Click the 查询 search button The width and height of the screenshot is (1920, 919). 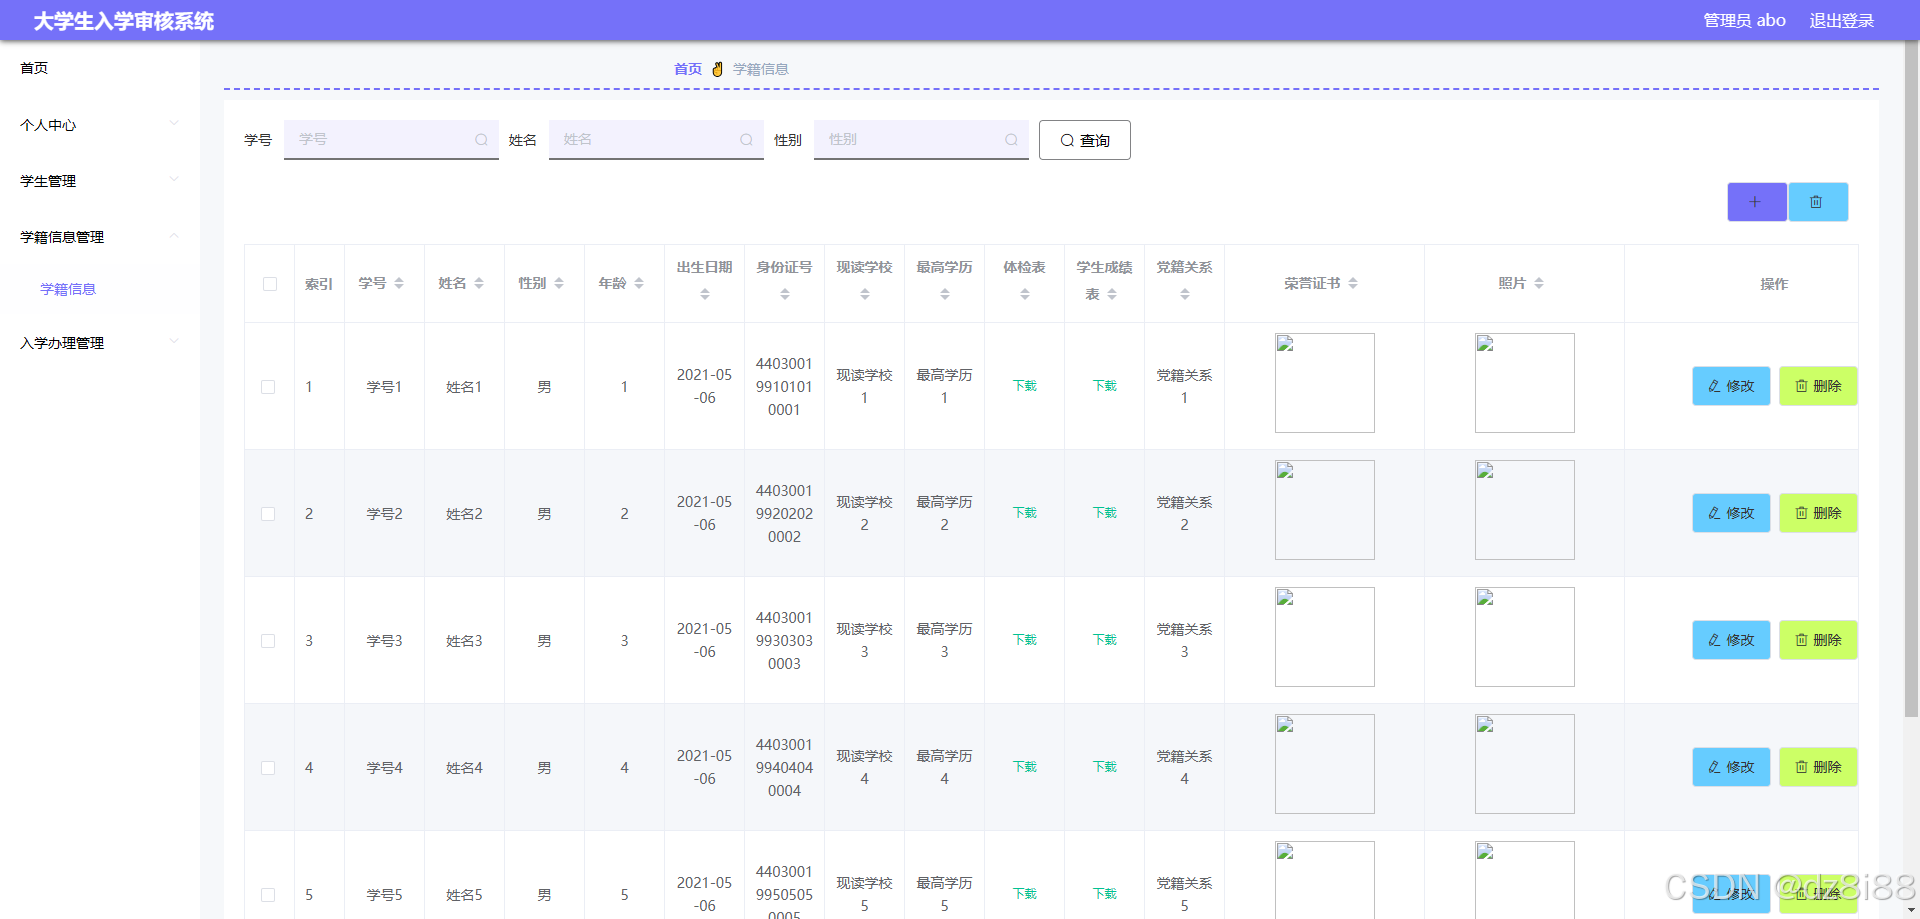click(1084, 140)
